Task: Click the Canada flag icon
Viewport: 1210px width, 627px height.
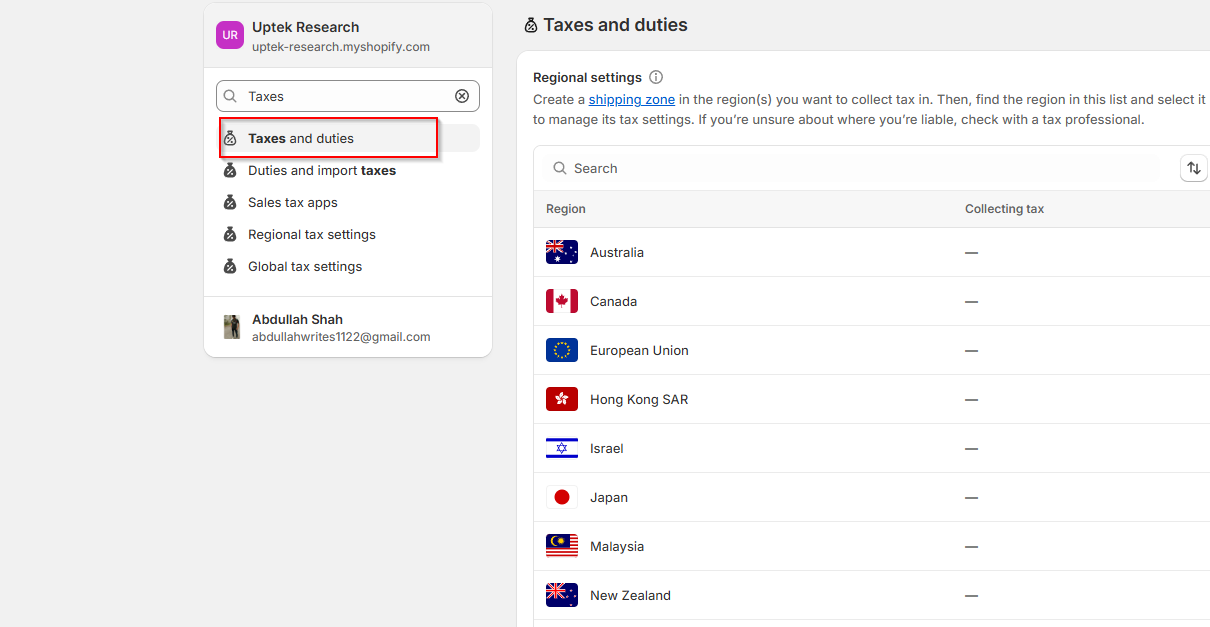Action: click(x=562, y=301)
